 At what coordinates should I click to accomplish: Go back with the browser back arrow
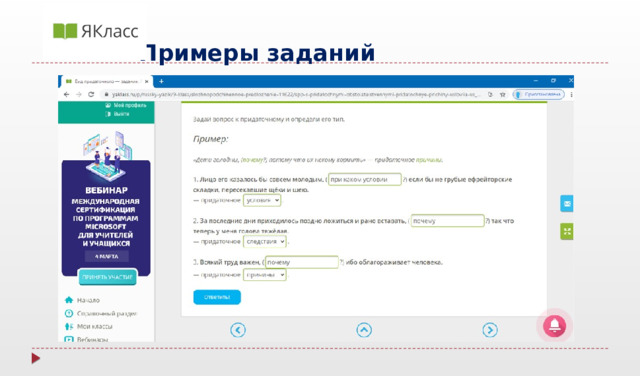pyautogui.click(x=67, y=94)
